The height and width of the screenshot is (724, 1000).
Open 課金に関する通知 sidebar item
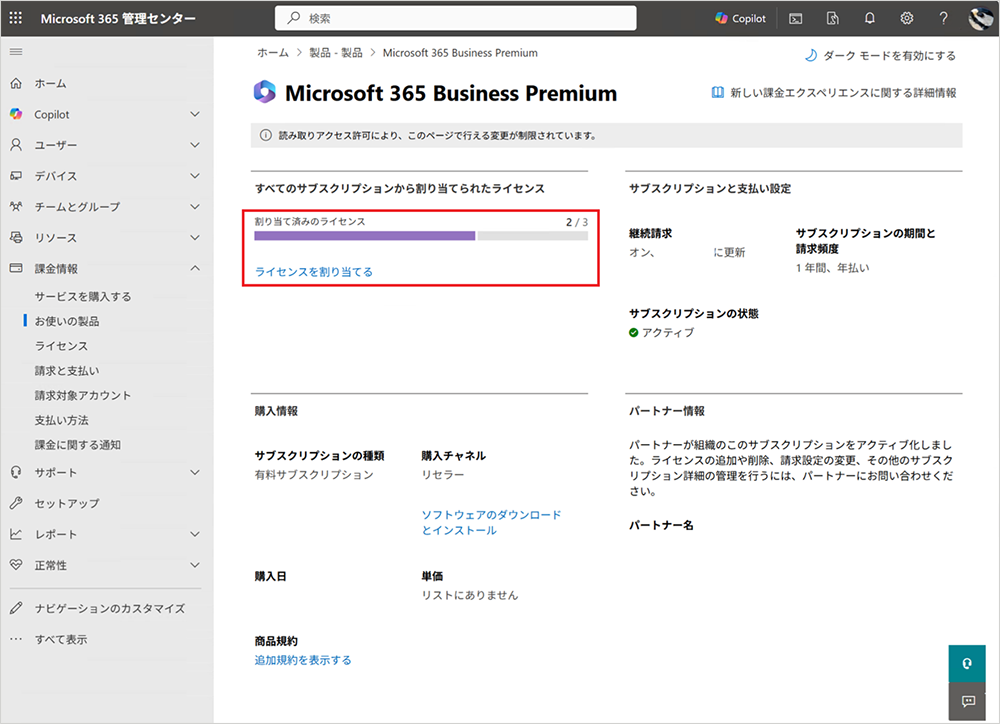click(77, 445)
